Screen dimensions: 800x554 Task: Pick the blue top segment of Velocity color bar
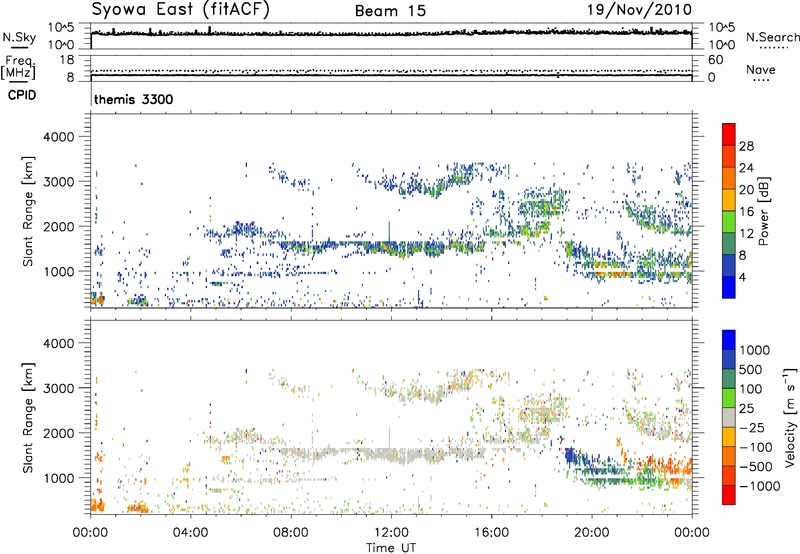tap(729, 340)
